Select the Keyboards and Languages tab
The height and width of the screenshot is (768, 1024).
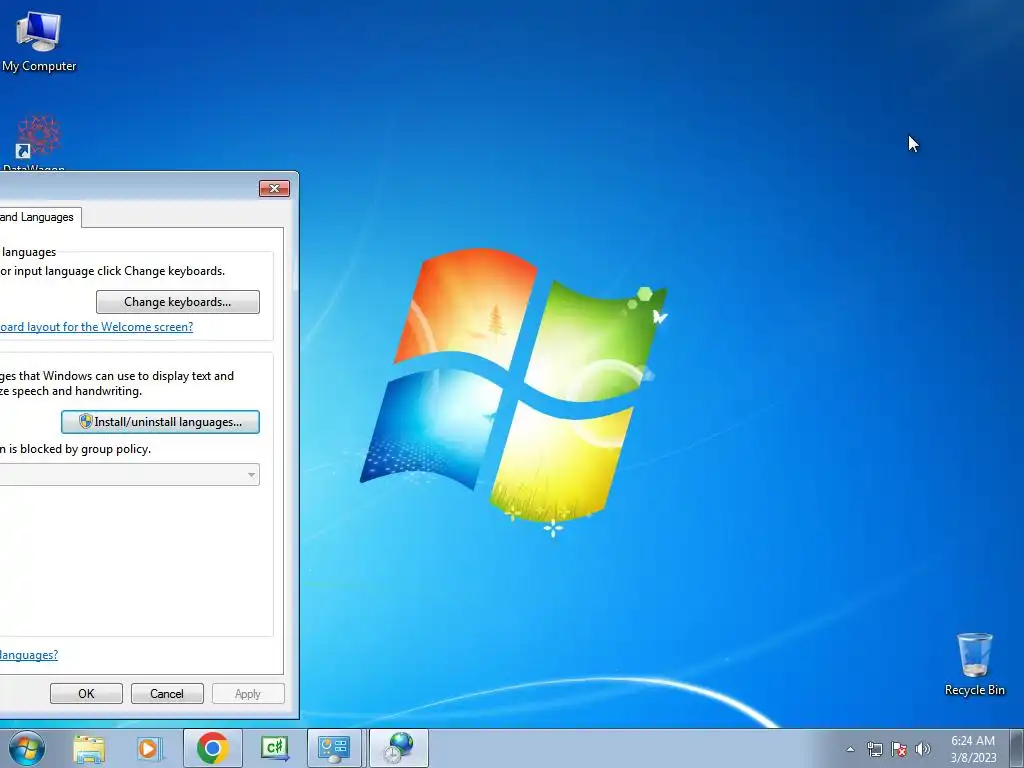pos(39,217)
